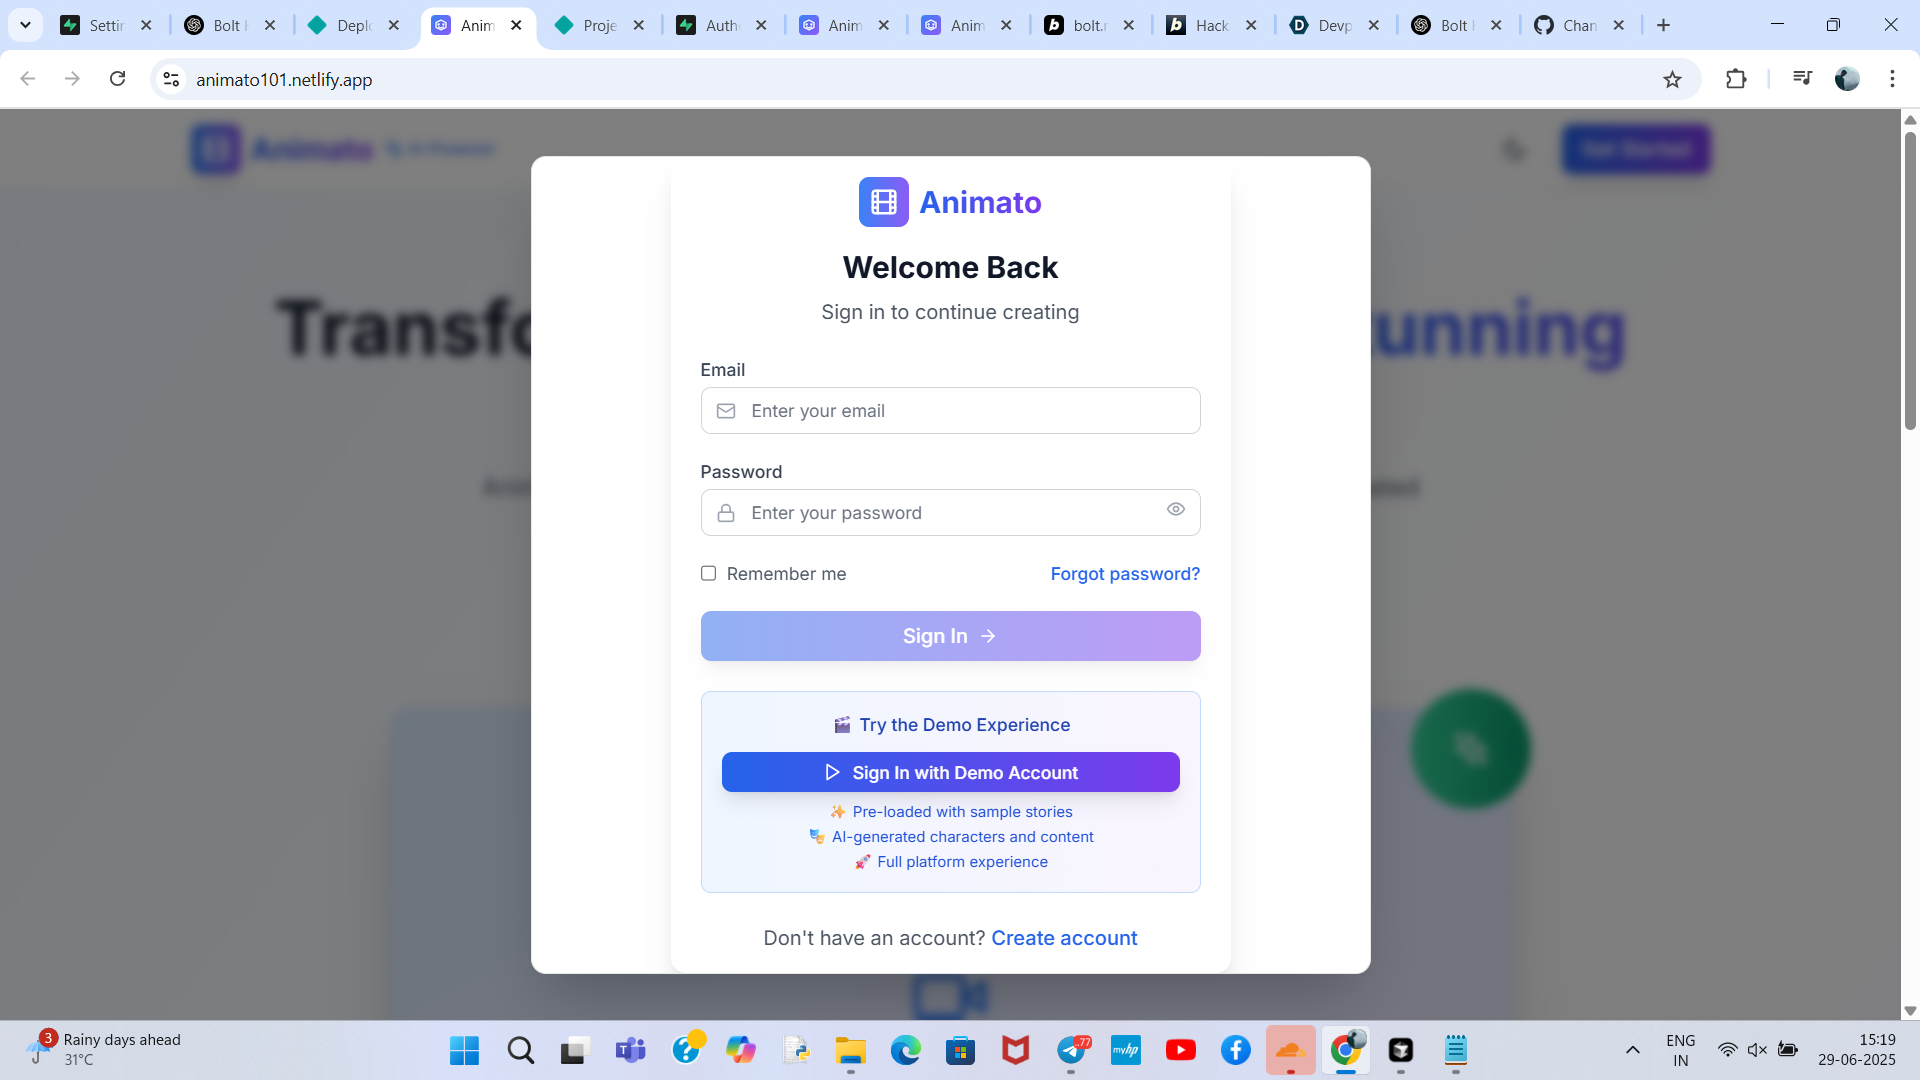Screen dimensions: 1920x1080
Task: Open Chrome three-dot menu
Action: [x=1892, y=79]
